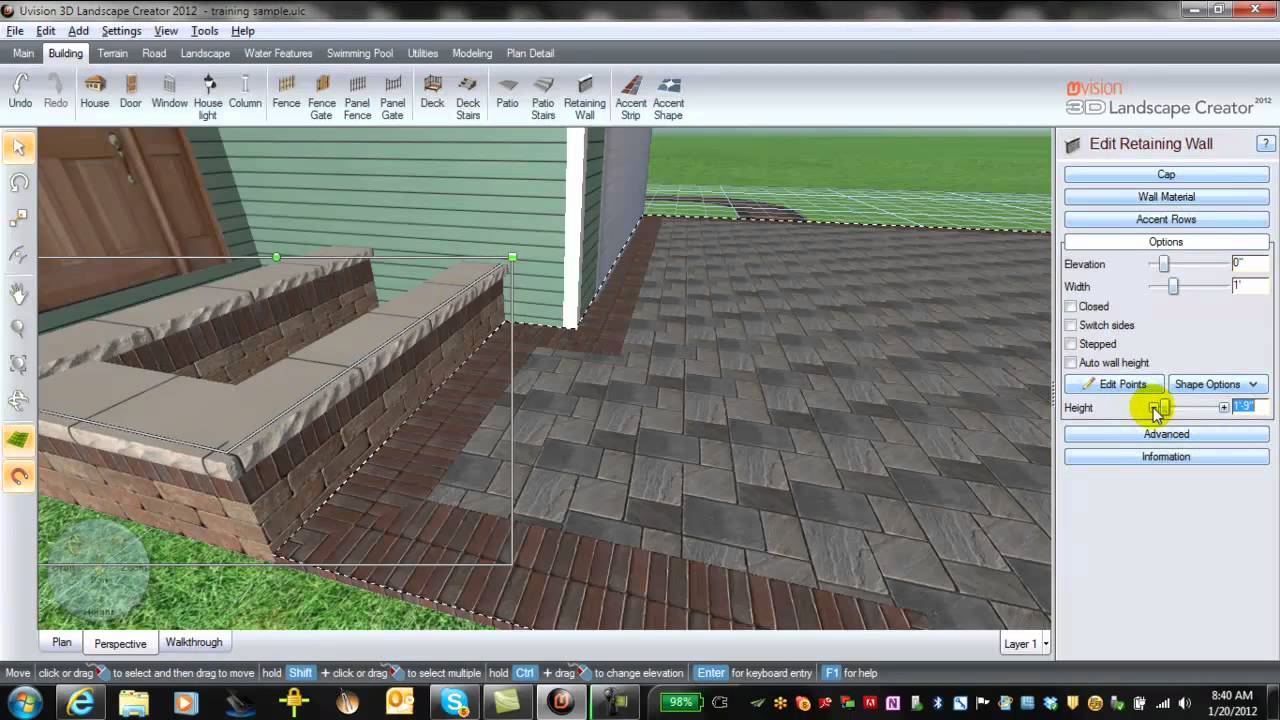The width and height of the screenshot is (1280, 720).
Task: Enable the Stepped checkbox
Action: pos(1071,344)
